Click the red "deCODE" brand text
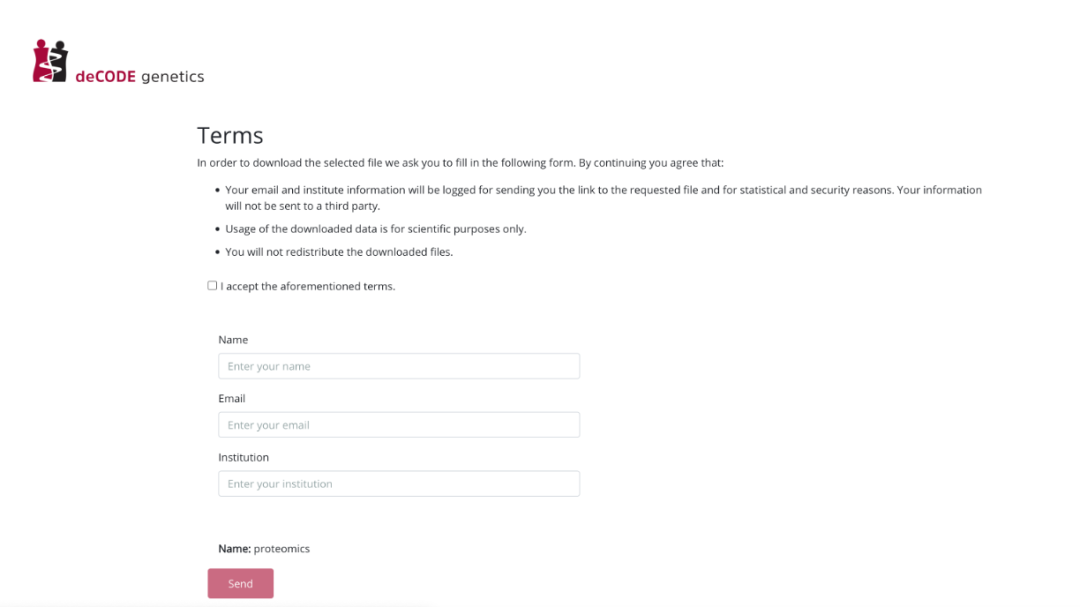This screenshot has width=1080, height=607. pos(105,77)
